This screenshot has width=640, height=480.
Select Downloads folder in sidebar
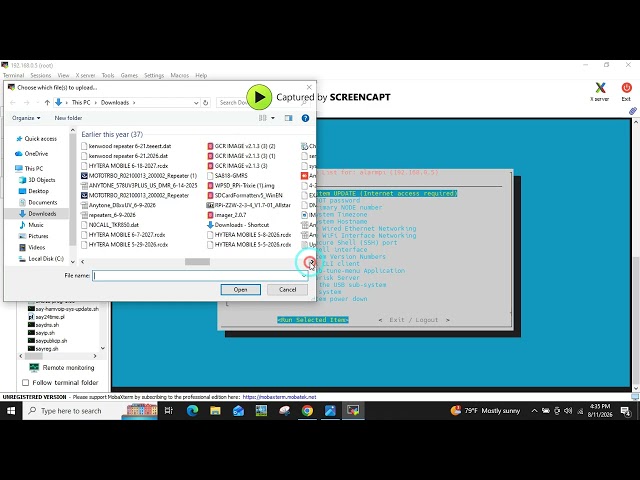(38, 213)
